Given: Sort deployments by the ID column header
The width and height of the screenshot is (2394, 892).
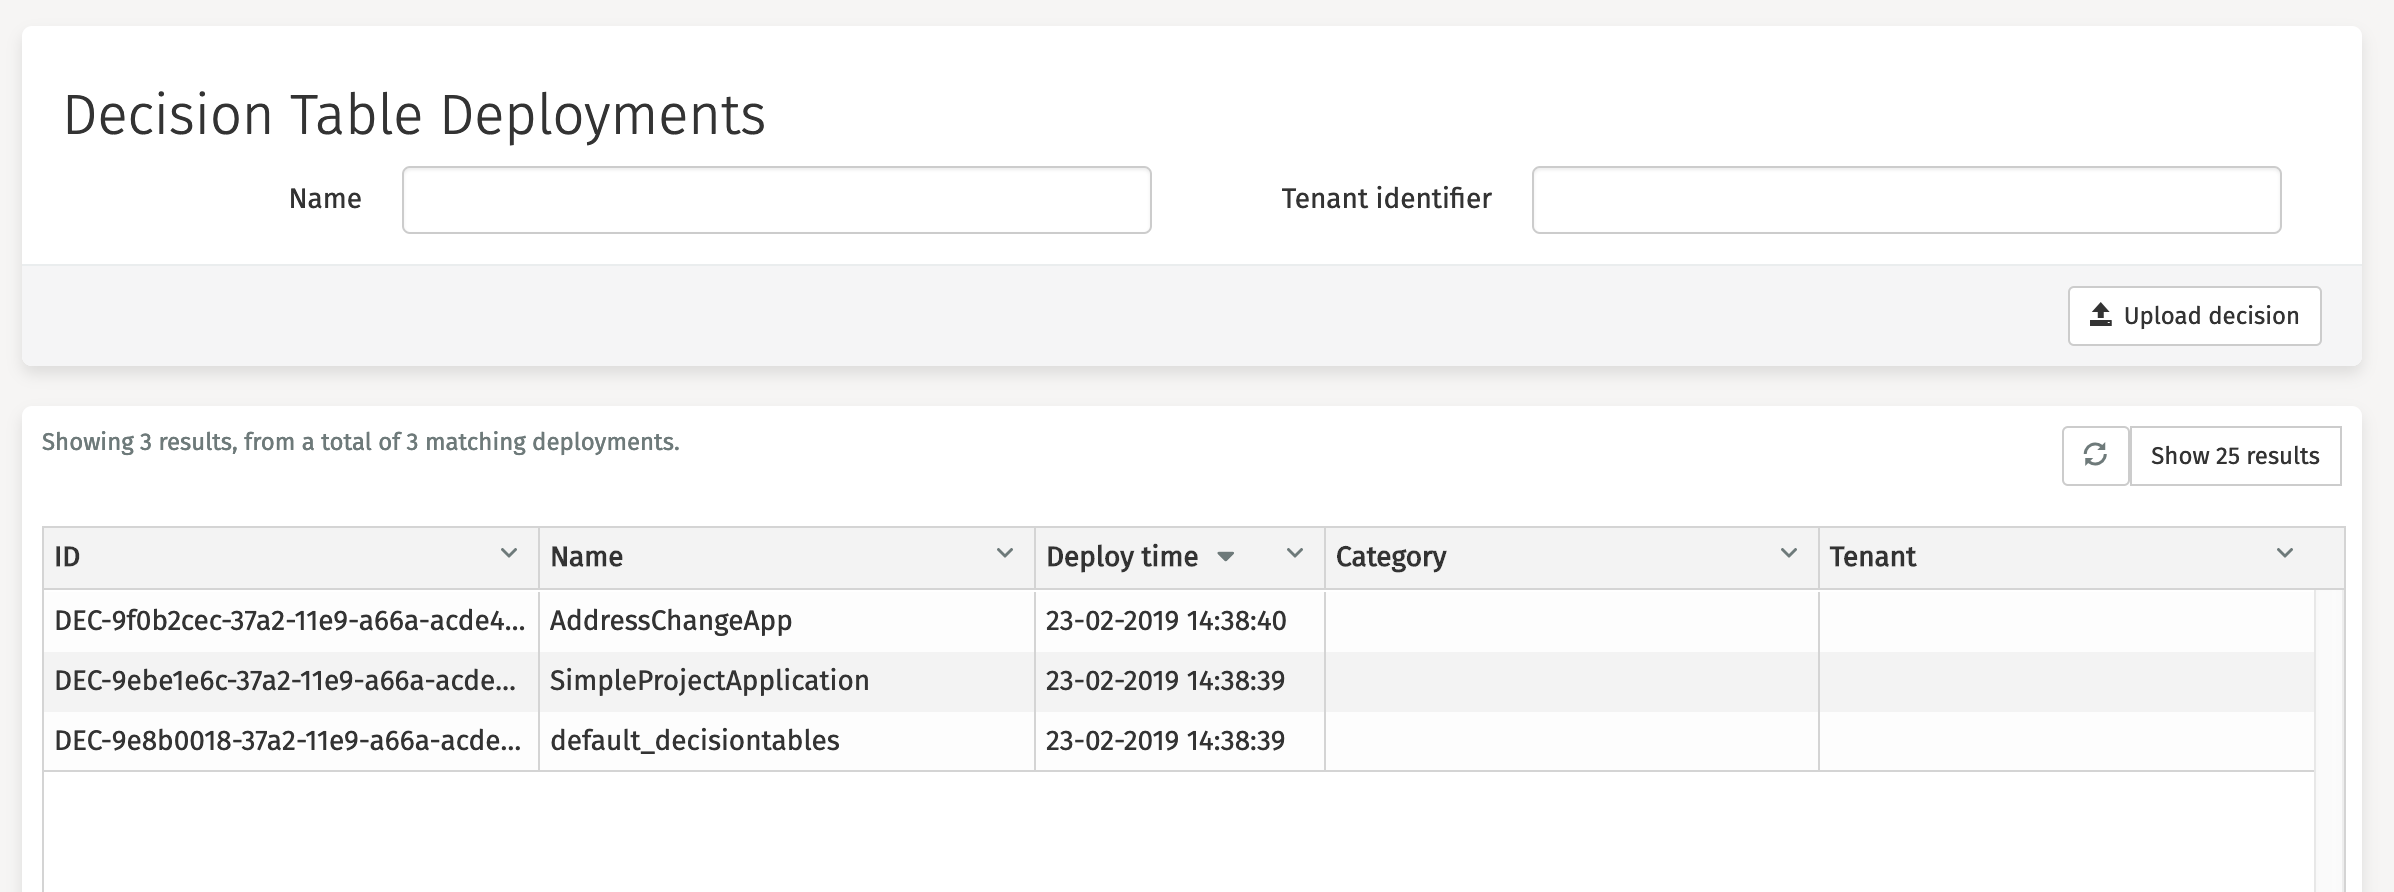Looking at the screenshot, I should [67, 556].
